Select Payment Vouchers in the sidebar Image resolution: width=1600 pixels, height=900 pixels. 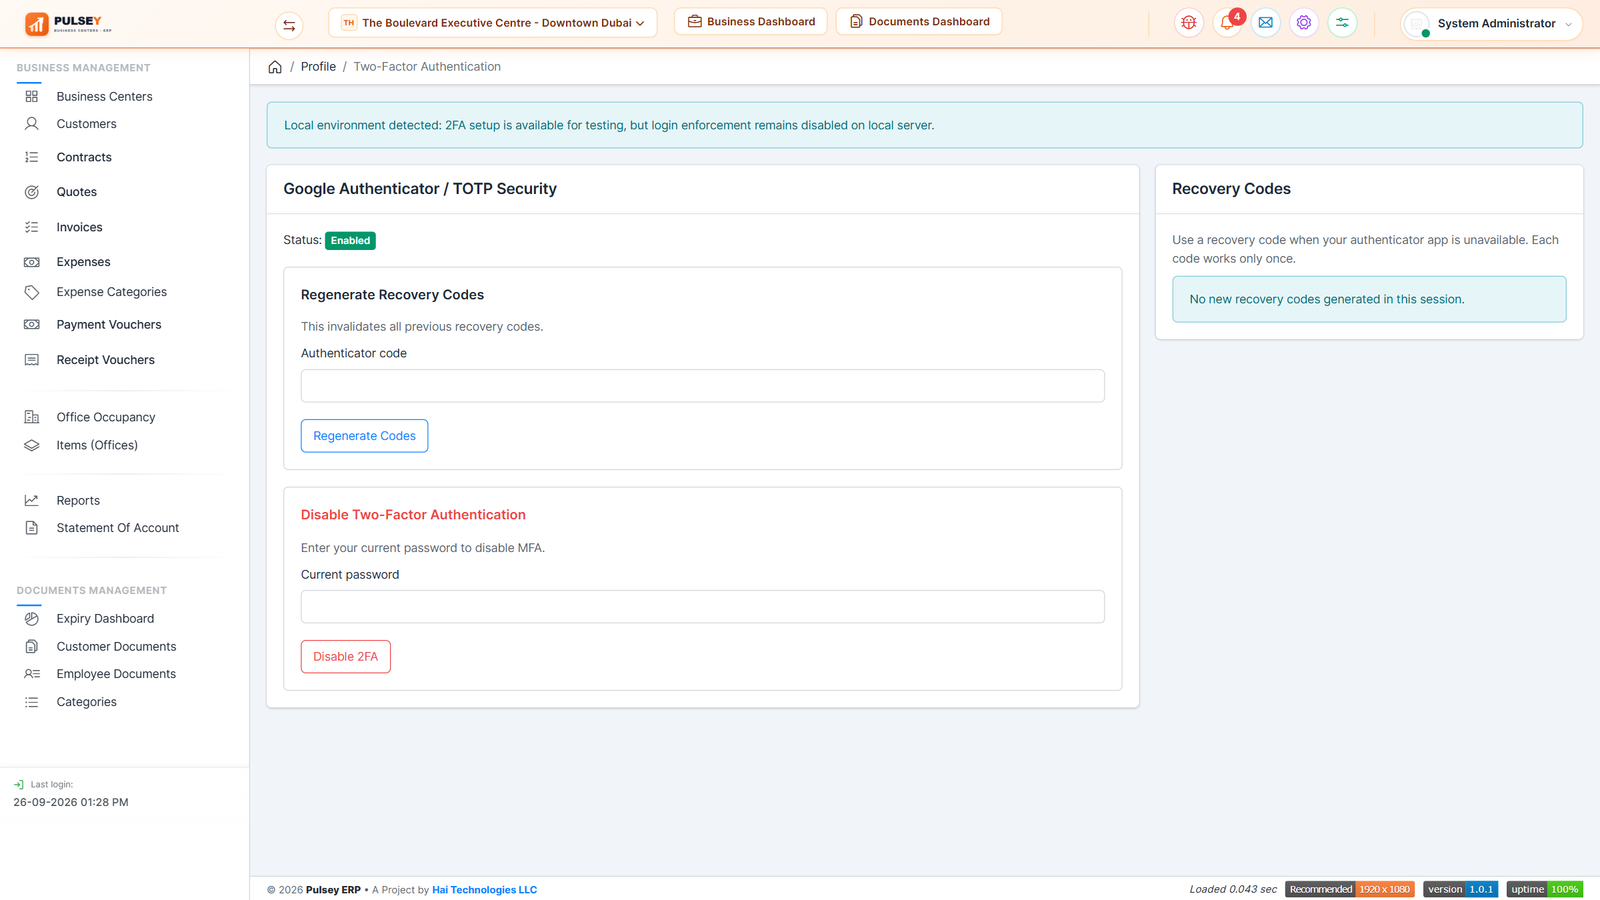point(109,325)
